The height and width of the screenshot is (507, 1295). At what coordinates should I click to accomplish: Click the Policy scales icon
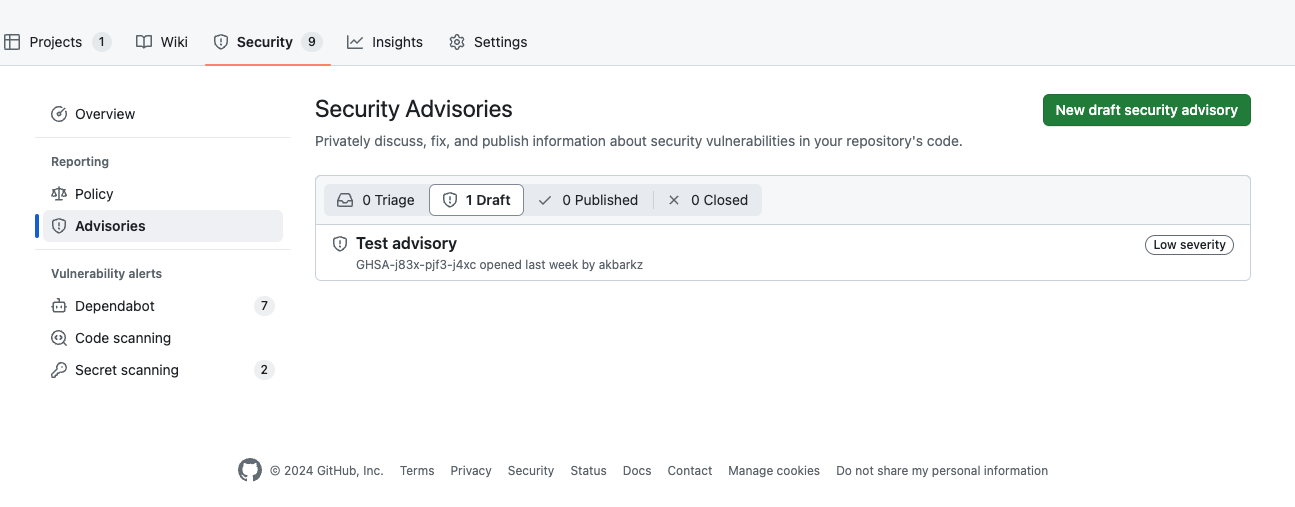[59, 194]
